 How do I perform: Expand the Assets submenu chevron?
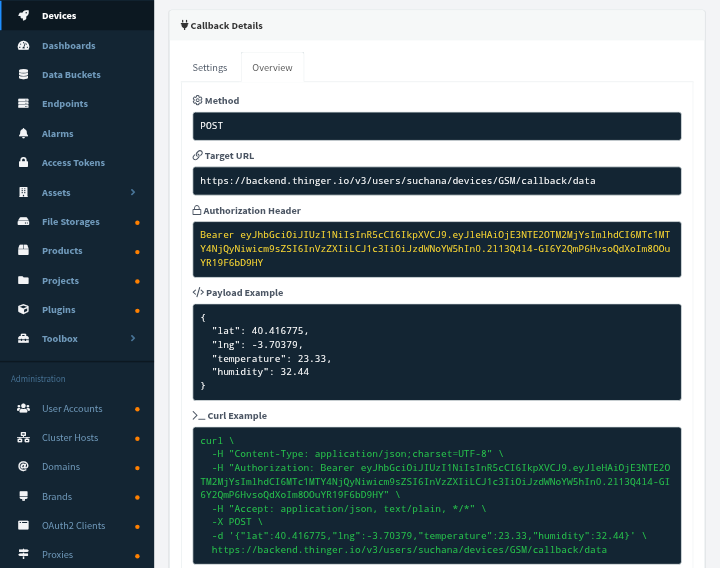click(133, 192)
